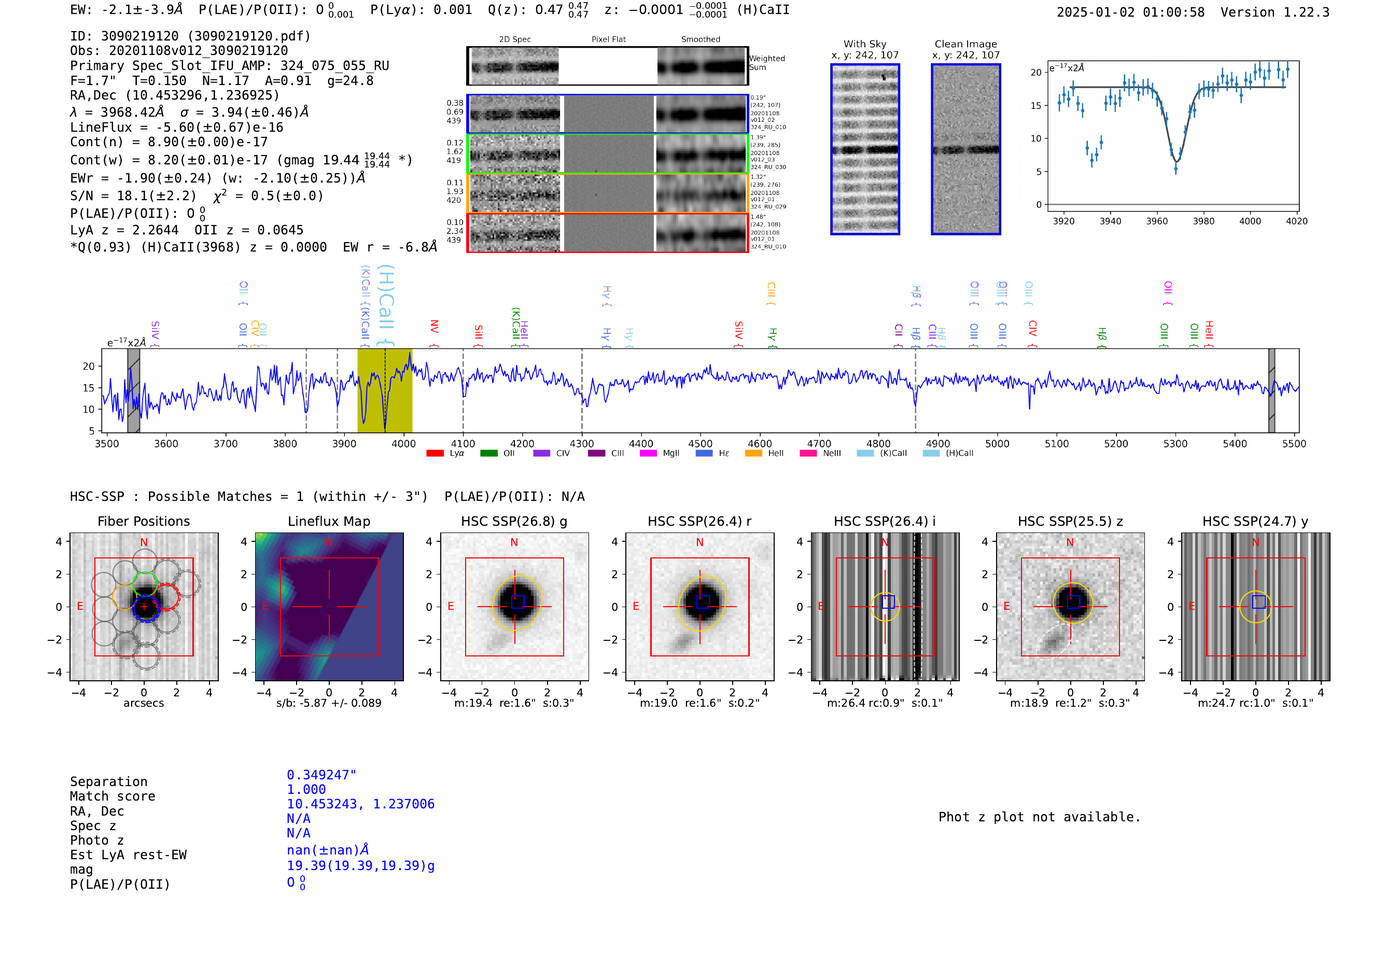
Task: Open the Lineflux Map panel
Action: pos(329,607)
